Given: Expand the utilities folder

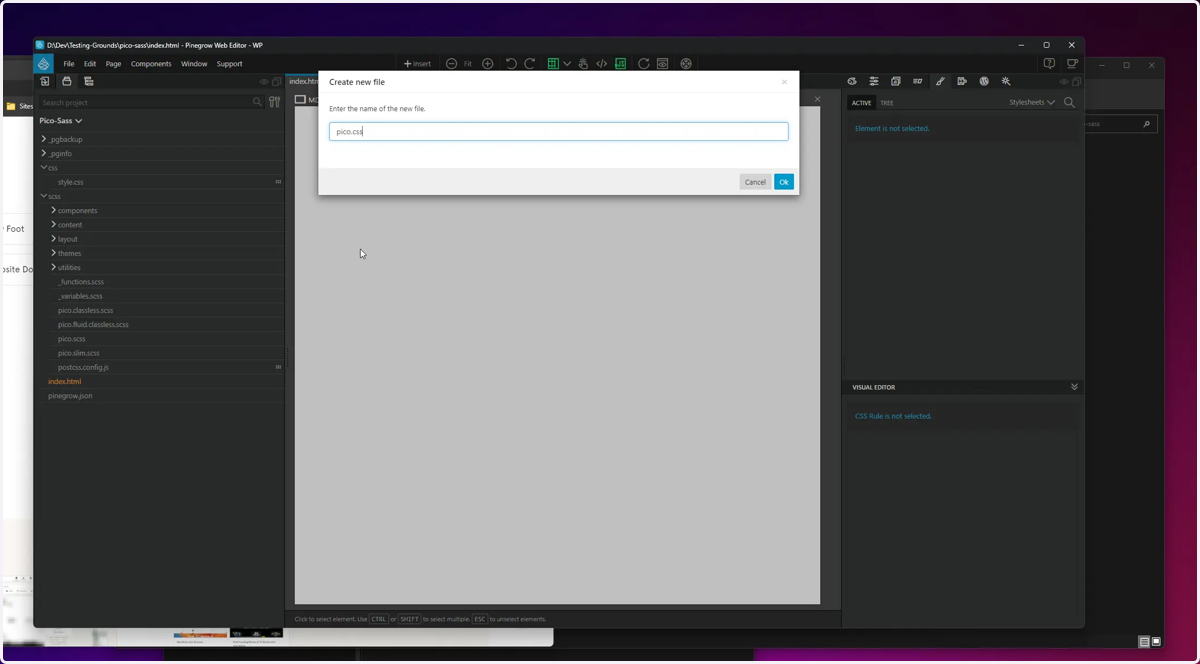Looking at the screenshot, I should point(53,267).
